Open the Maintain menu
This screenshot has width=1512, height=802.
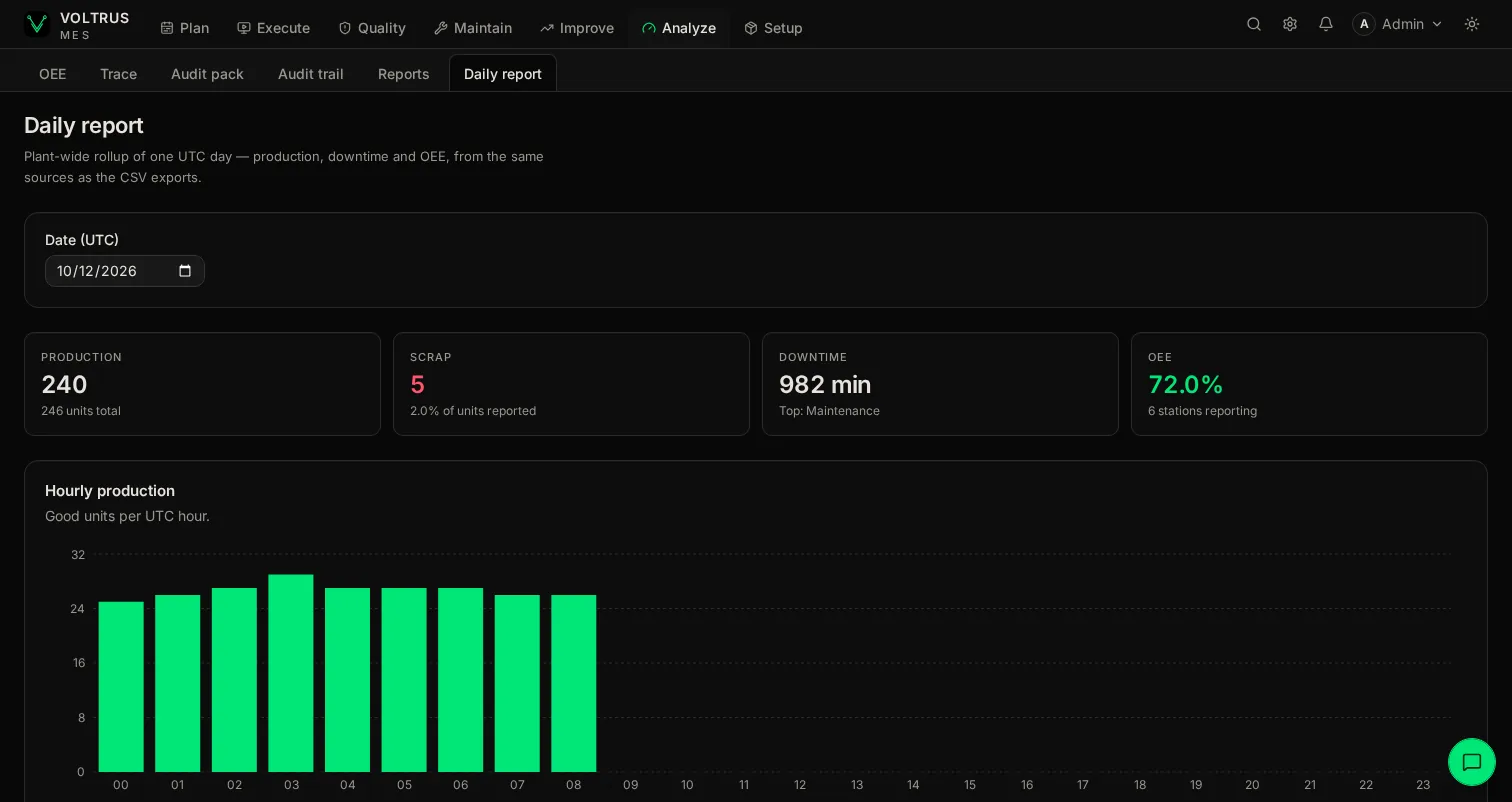[x=473, y=28]
